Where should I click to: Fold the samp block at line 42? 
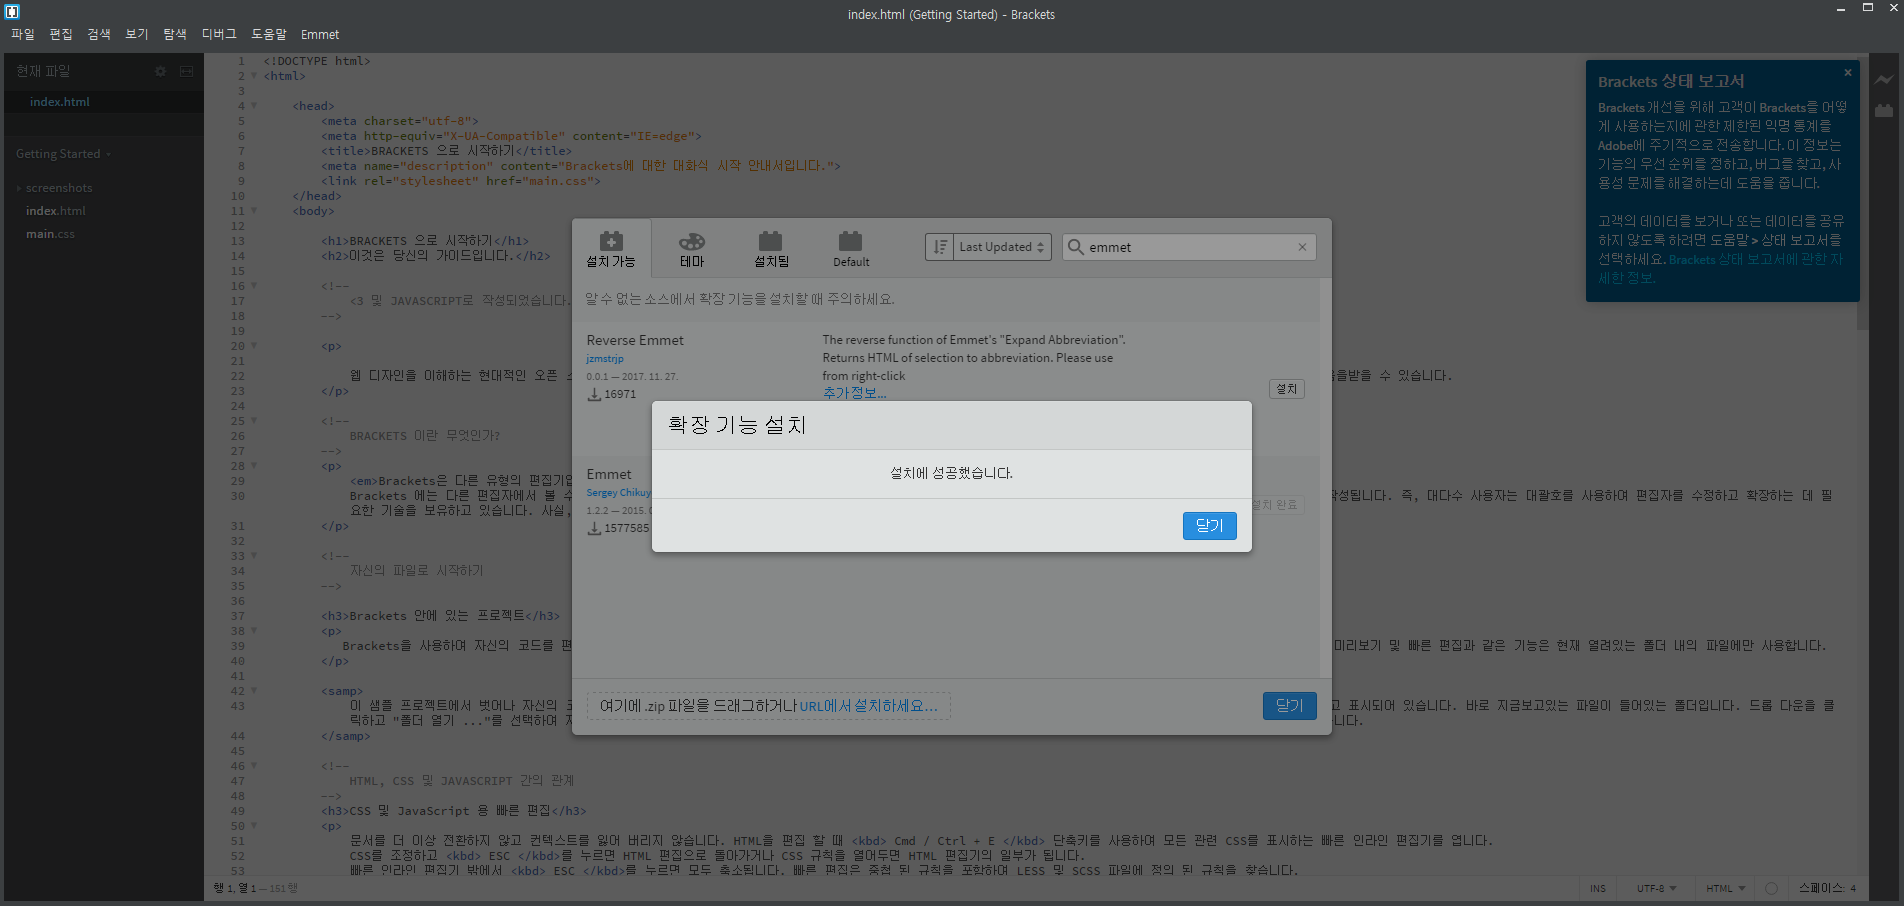[254, 691]
